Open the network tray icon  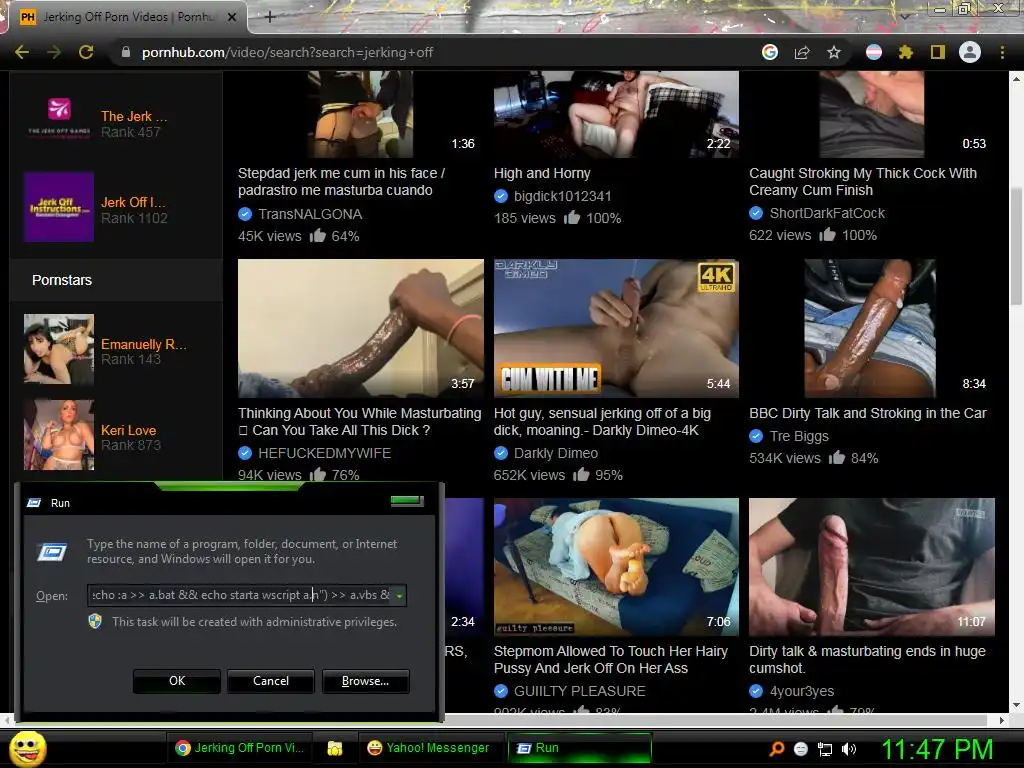coord(825,749)
